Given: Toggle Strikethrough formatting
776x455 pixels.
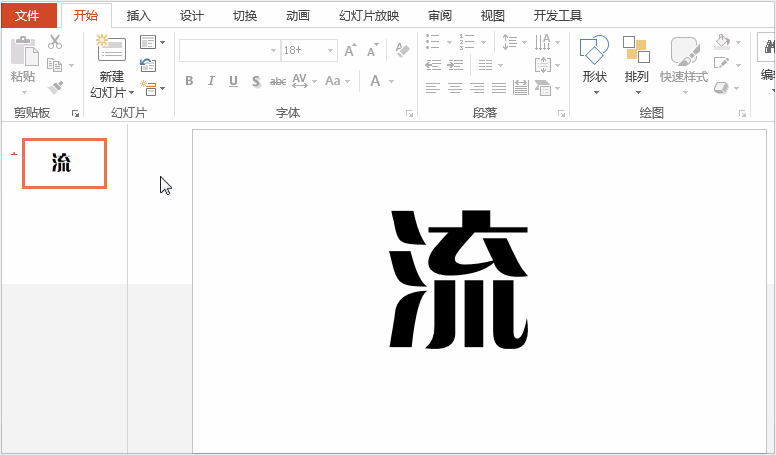Looking at the screenshot, I should (x=278, y=81).
